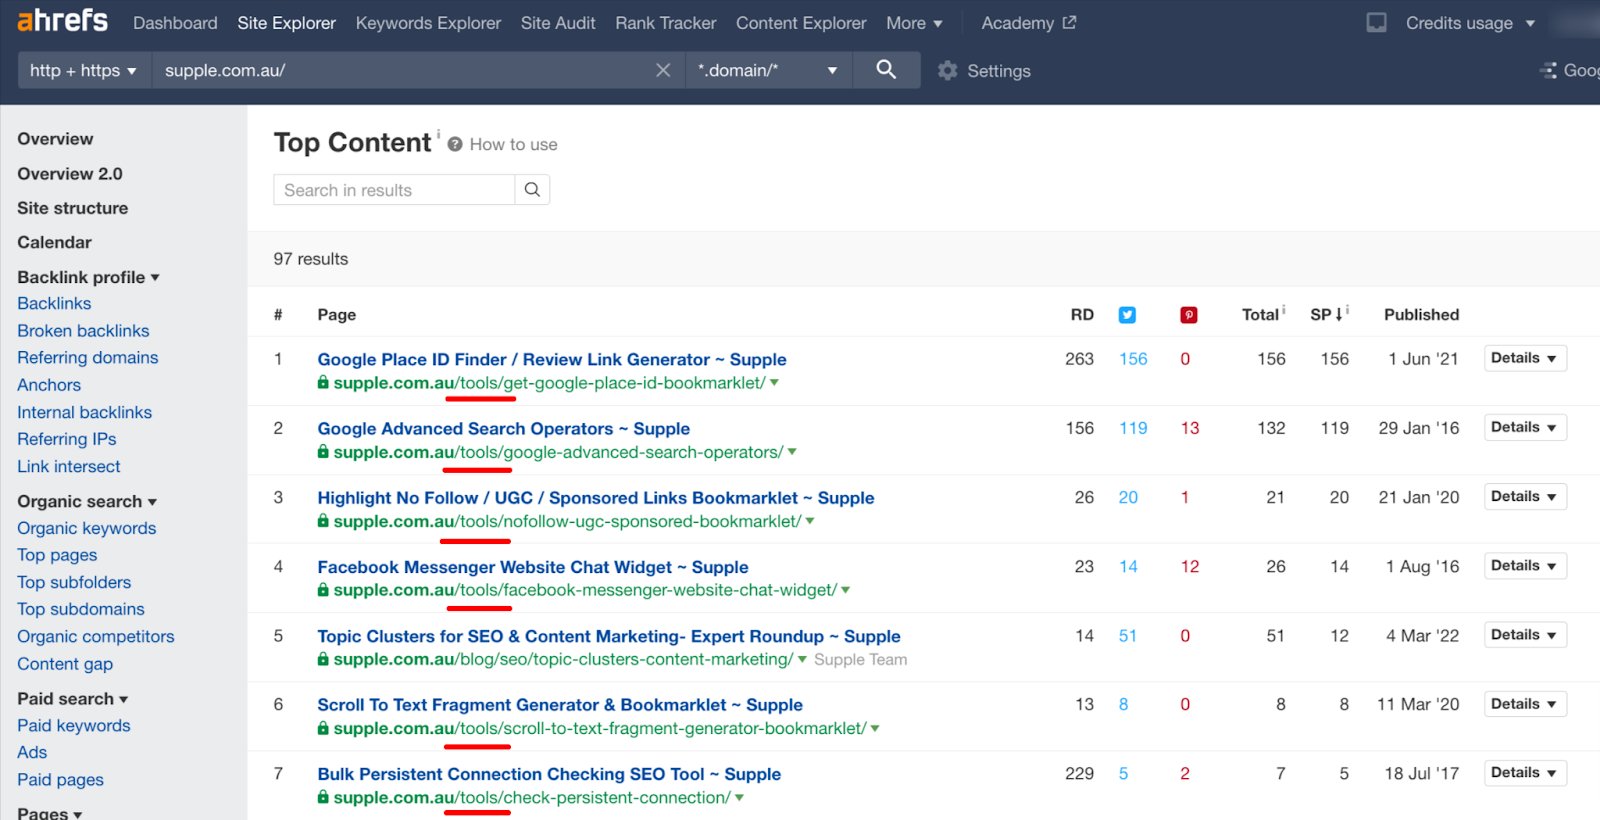The image size is (1600, 820).
Task: Clear the supple.com.au/ URL field with X
Action: (x=663, y=70)
